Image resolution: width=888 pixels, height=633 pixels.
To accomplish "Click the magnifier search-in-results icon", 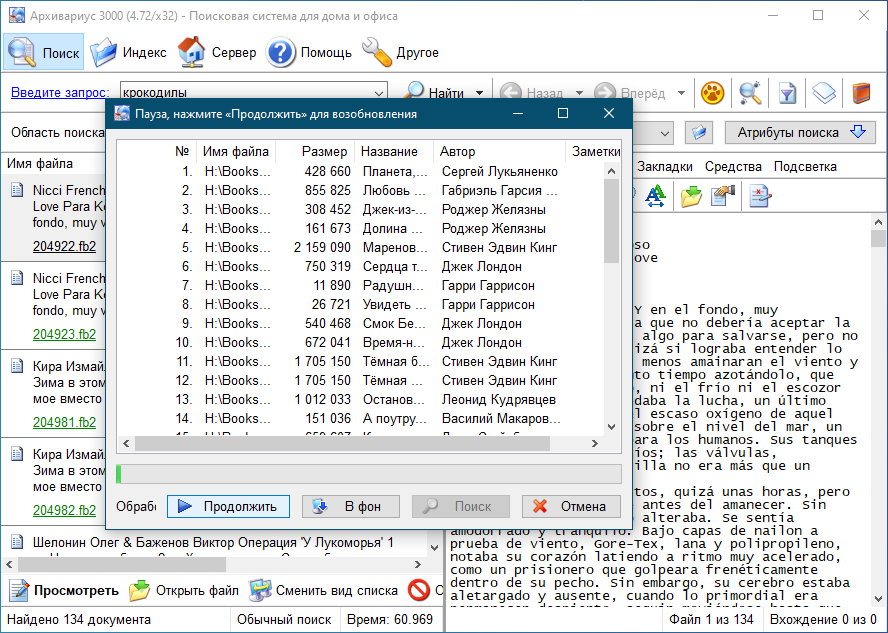I will coord(750,93).
